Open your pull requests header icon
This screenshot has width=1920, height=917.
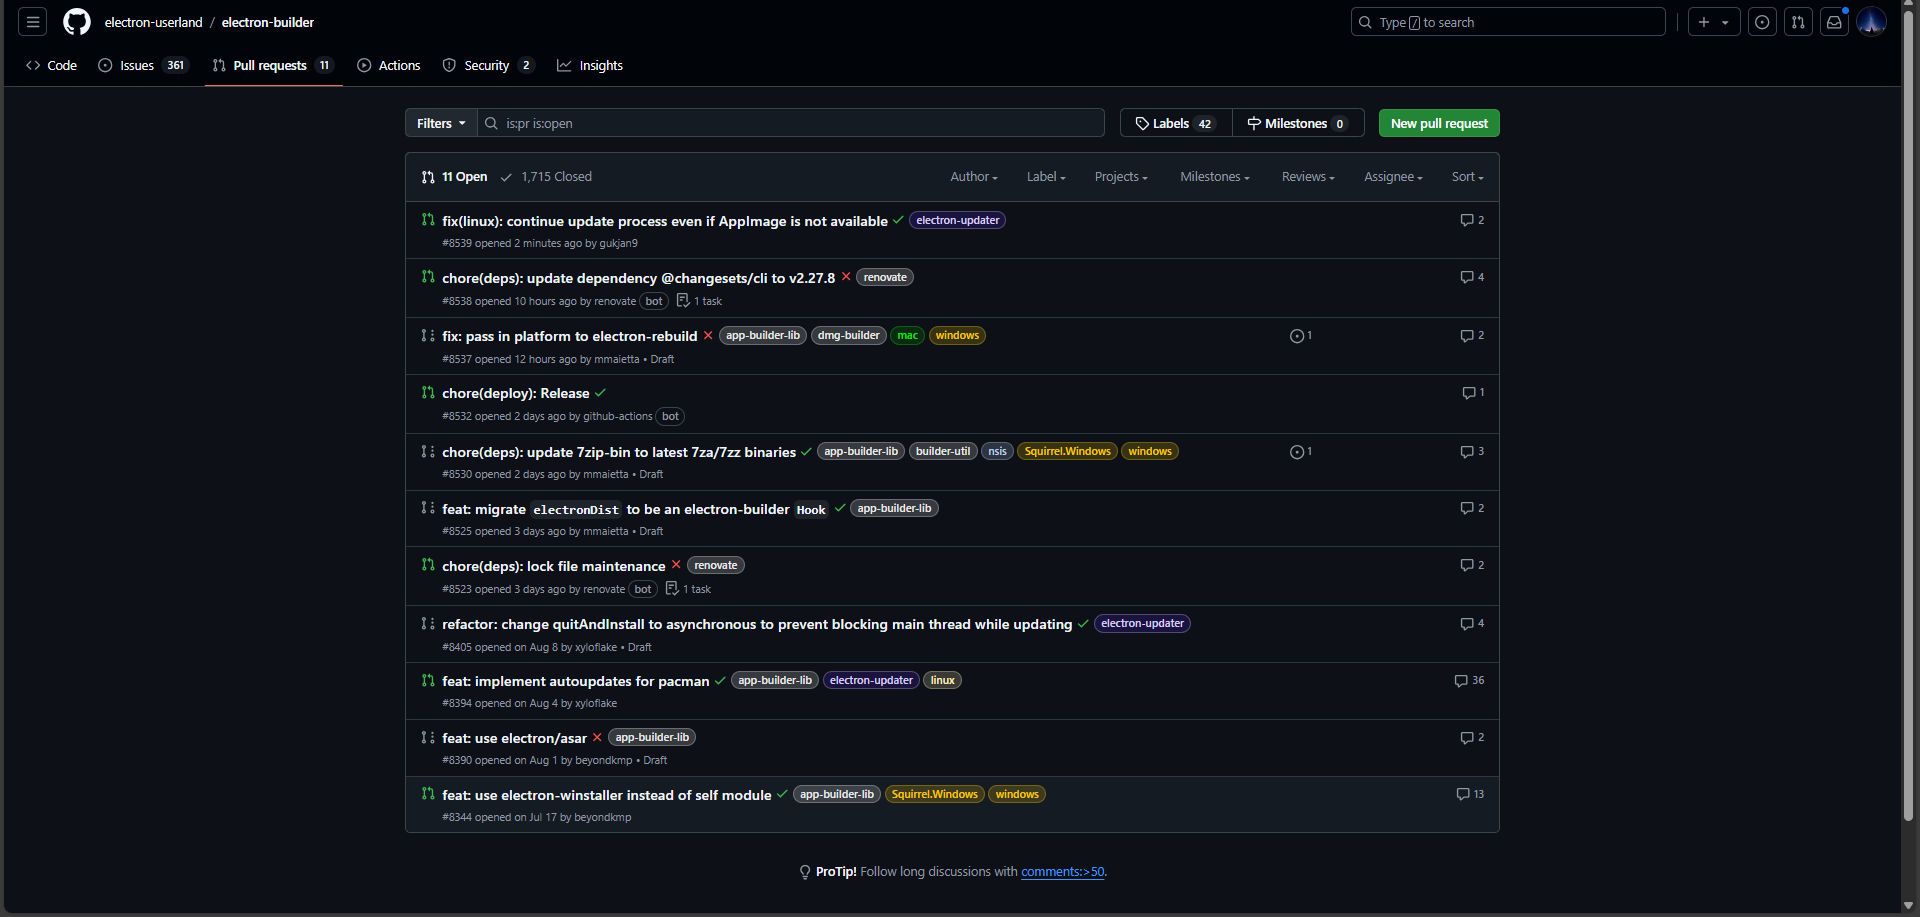click(1798, 22)
